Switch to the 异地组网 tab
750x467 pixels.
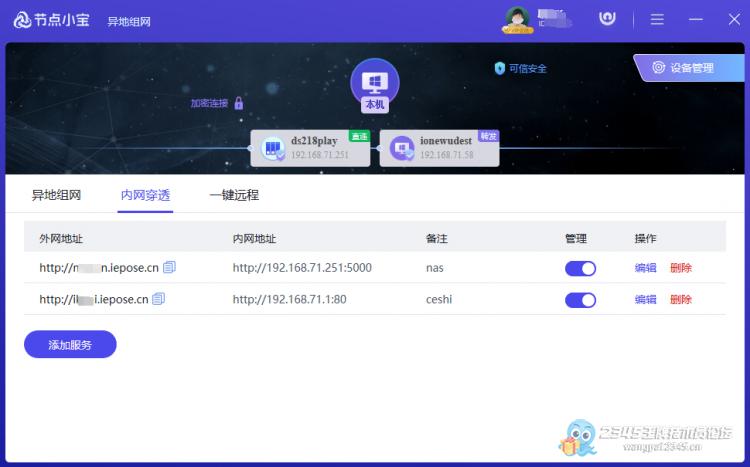click(x=56, y=195)
